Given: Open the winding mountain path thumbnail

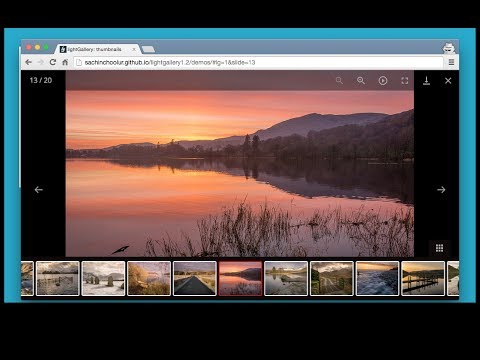Looking at the screenshot, I should (x=332, y=279).
